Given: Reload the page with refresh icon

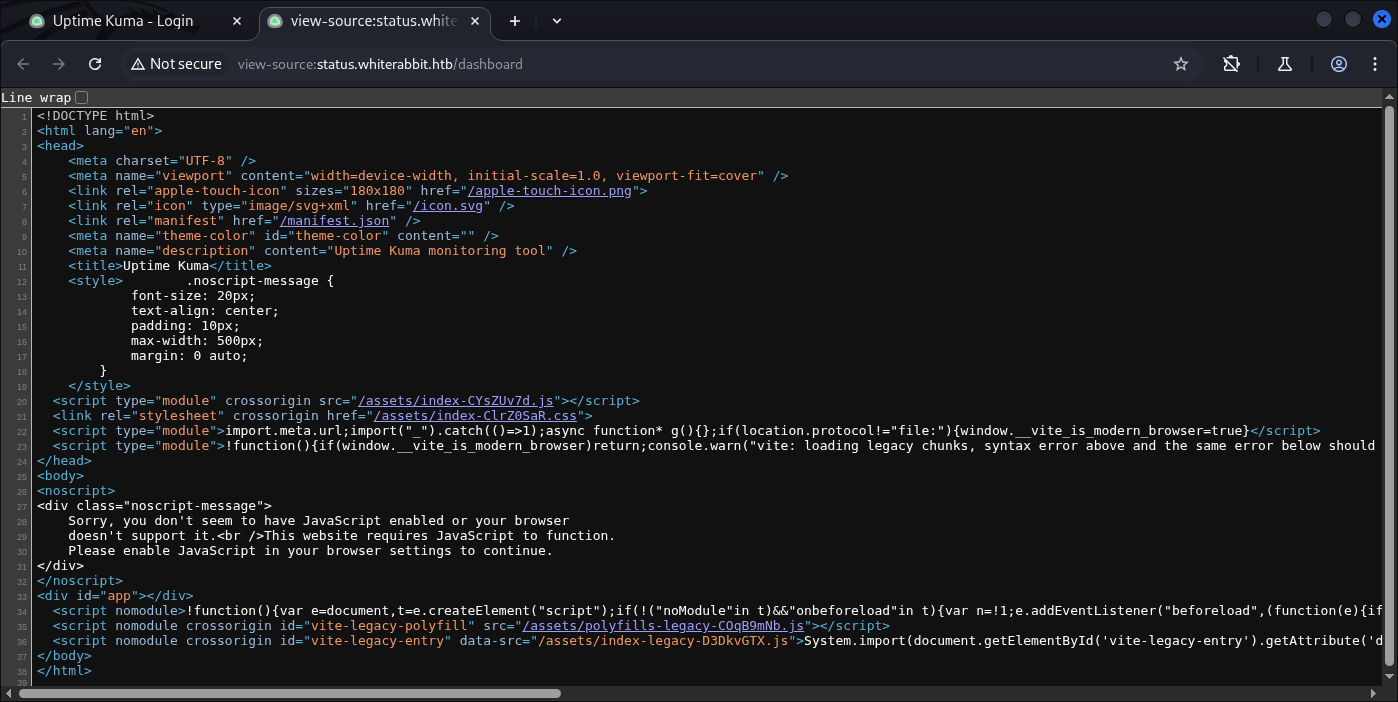Looking at the screenshot, I should (x=95, y=64).
